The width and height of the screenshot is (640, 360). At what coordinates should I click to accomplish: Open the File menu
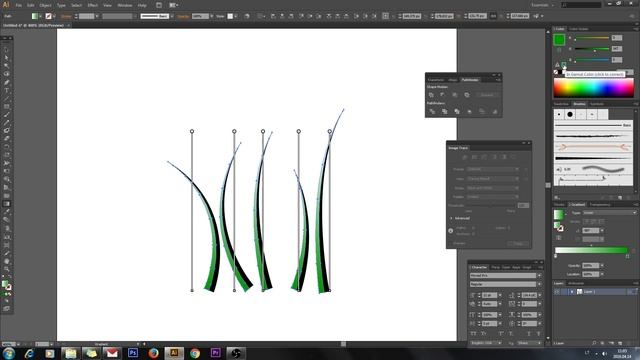(x=19, y=5)
